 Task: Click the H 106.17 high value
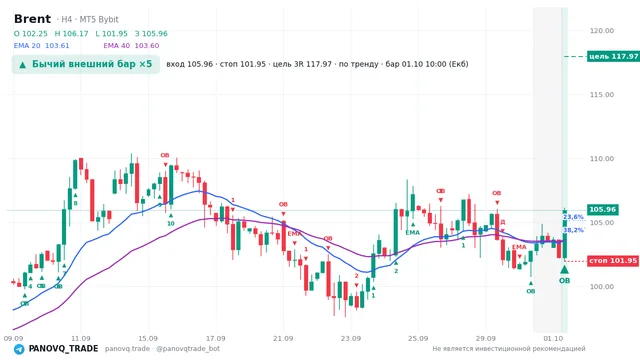tap(71, 34)
